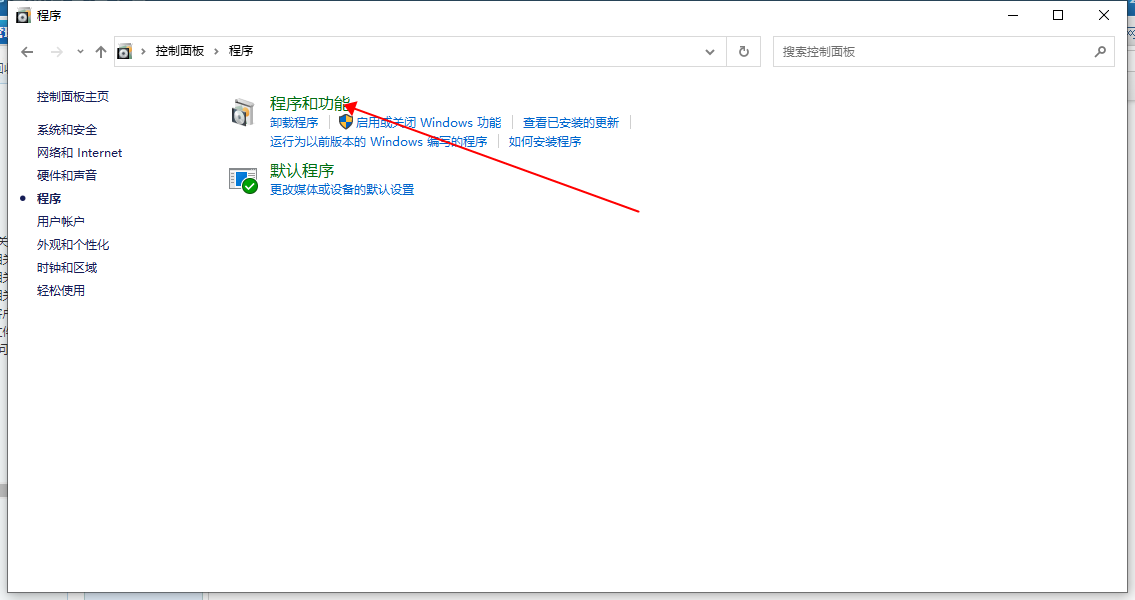
Task: Open 运行为以前版本的 Windows 编写的程序
Action: 379,141
